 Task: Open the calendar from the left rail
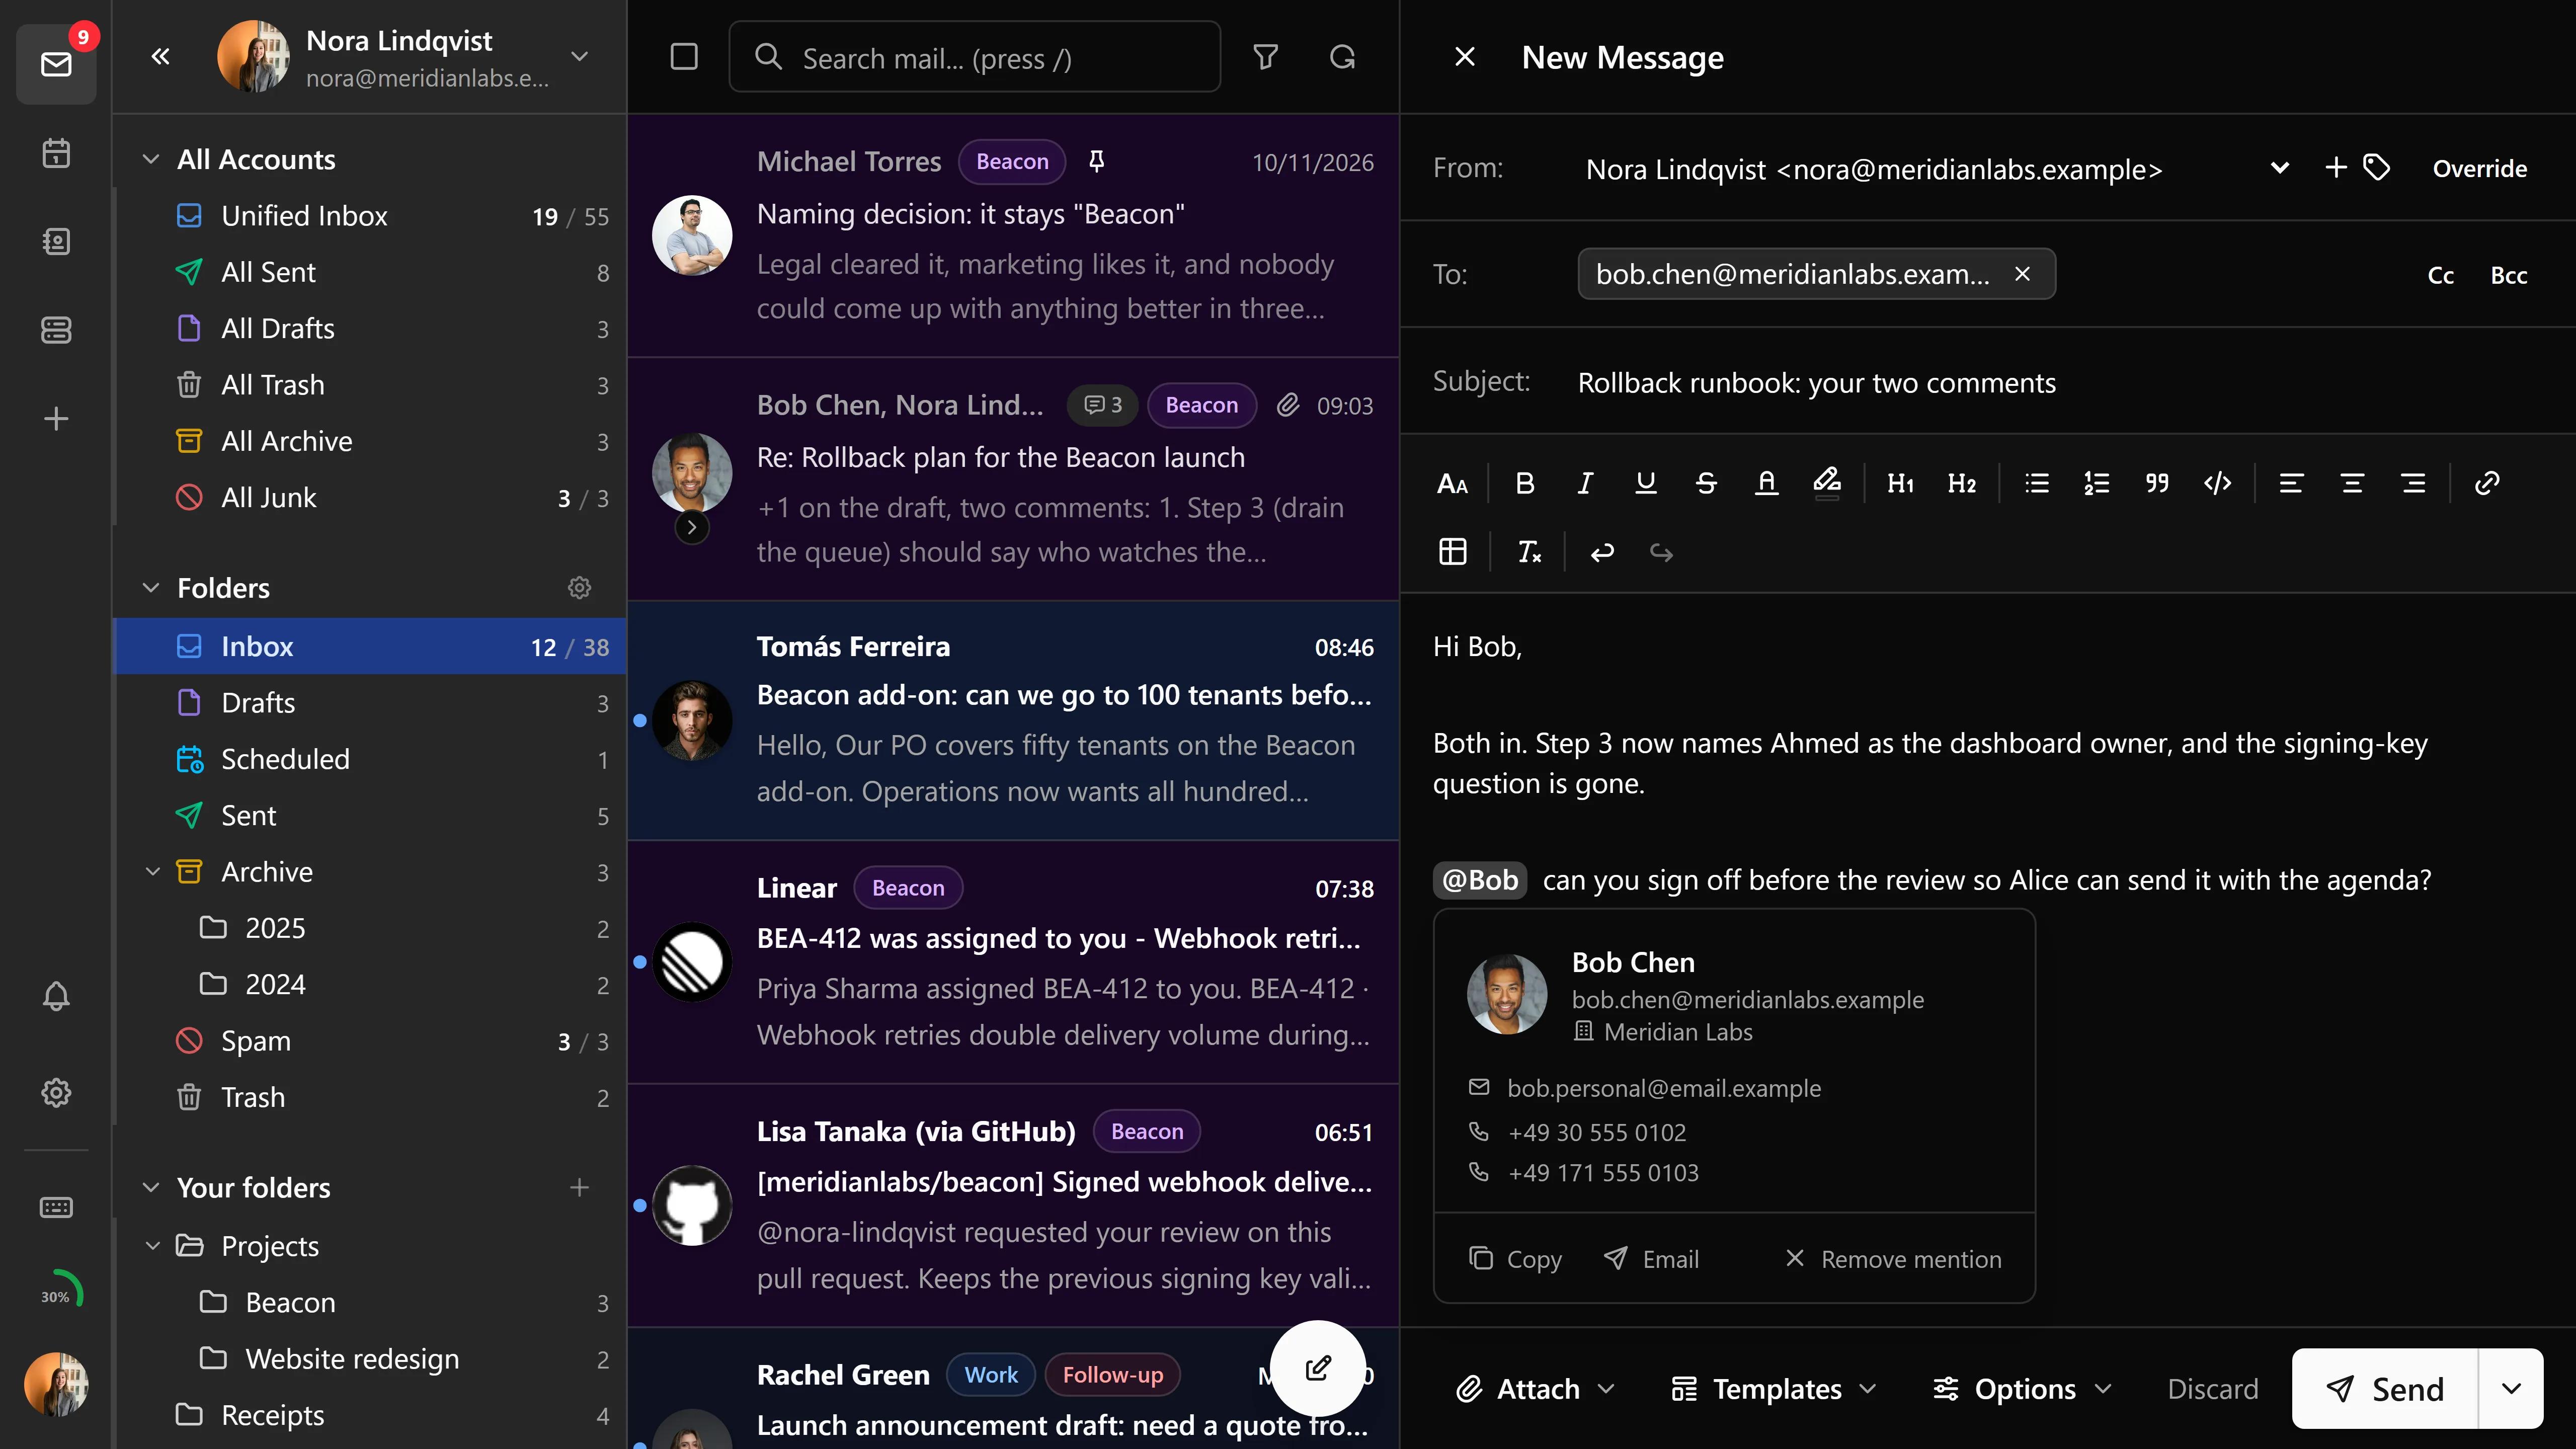point(56,153)
